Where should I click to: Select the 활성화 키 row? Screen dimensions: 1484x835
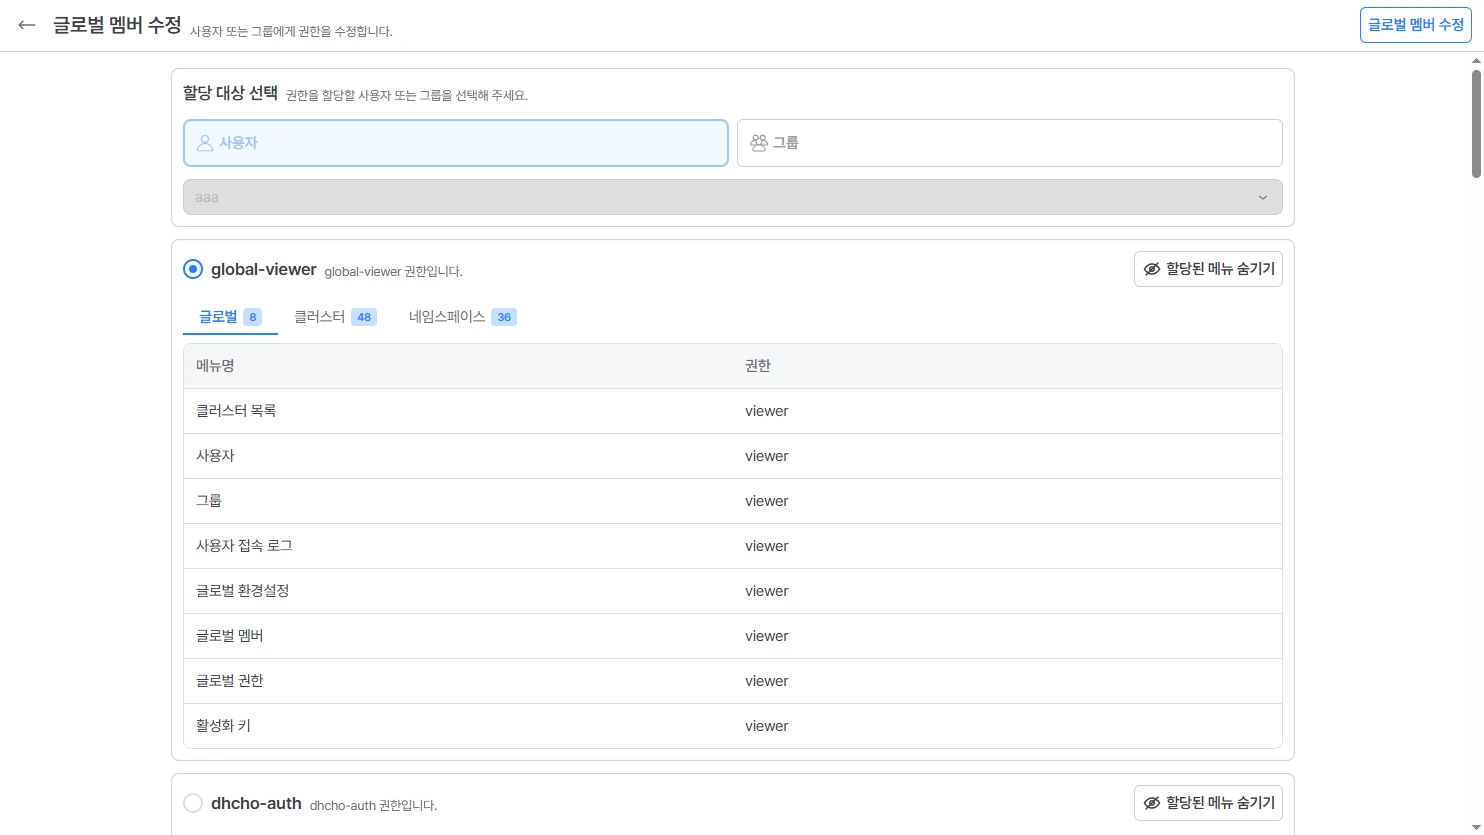point(733,726)
